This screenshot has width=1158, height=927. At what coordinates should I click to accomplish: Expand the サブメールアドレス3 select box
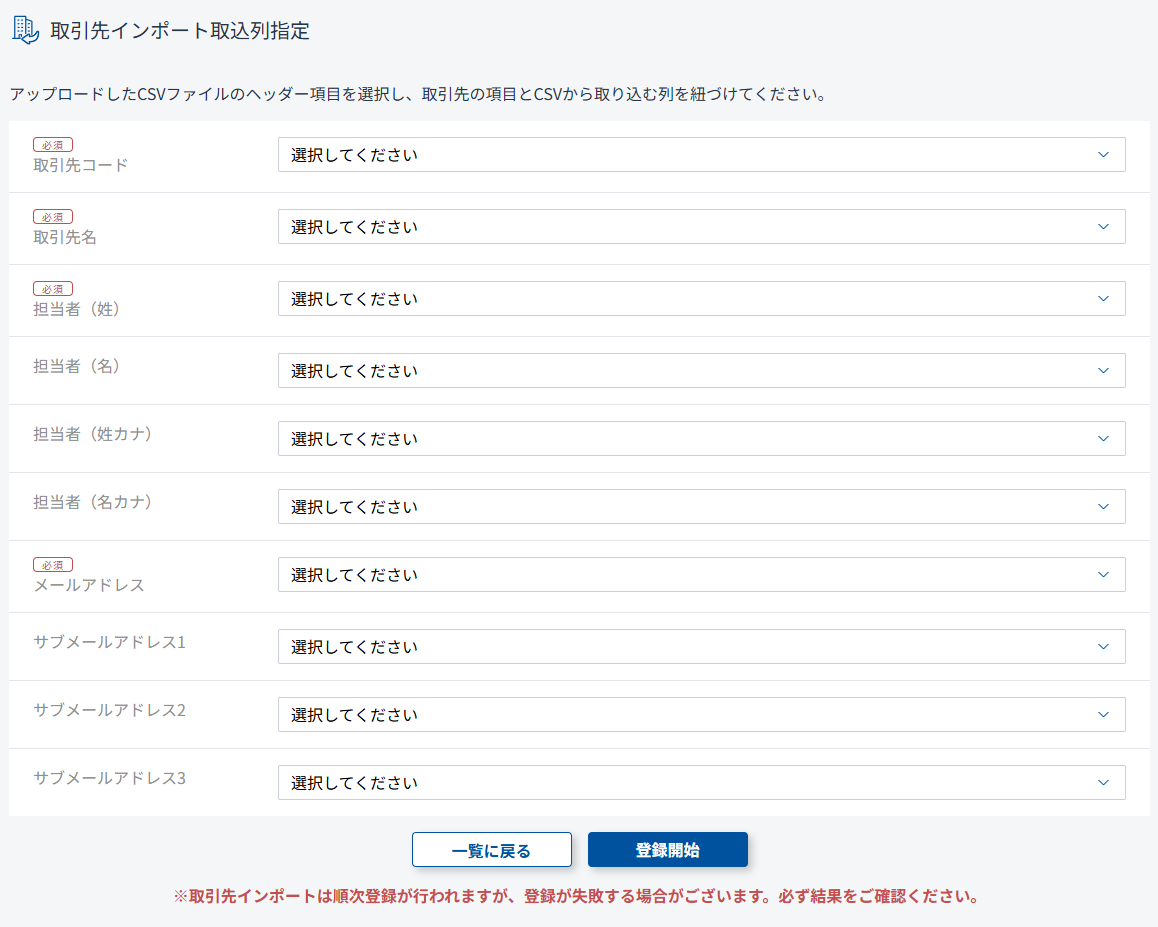pyautogui.click(x=700, y=783)
